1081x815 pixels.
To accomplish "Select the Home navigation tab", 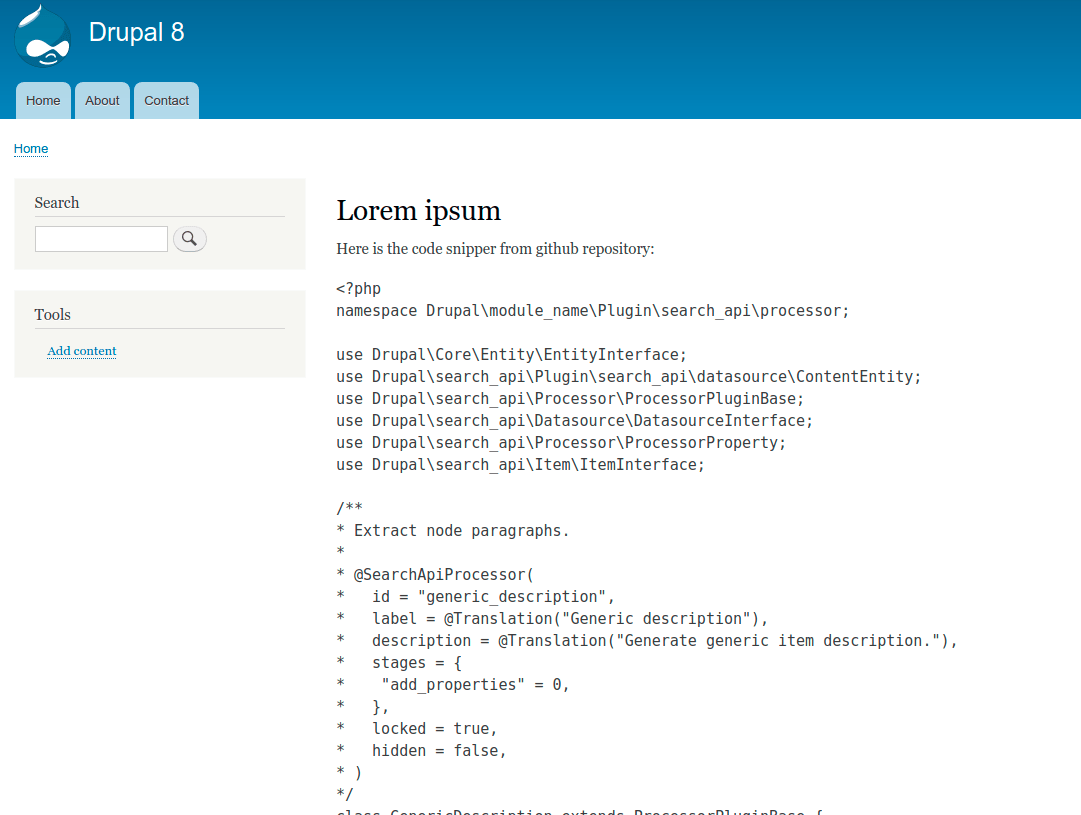I will point(42,100).
